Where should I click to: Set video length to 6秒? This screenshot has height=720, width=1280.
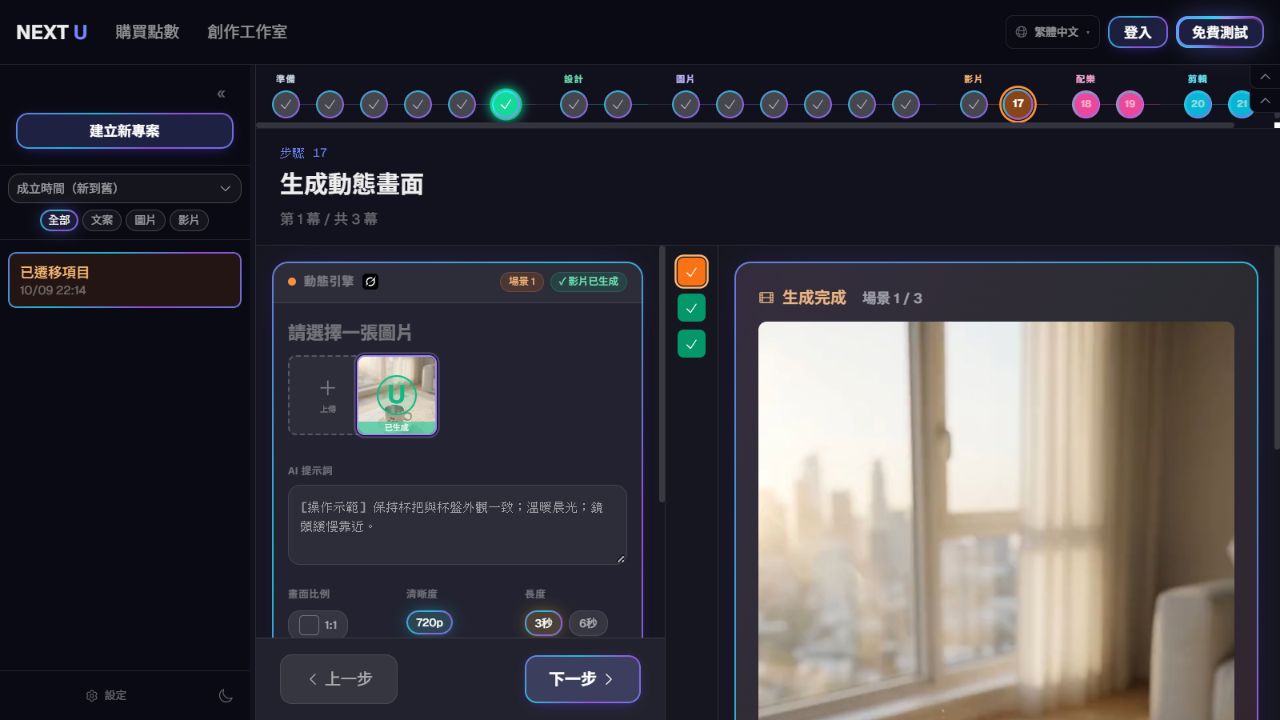[588, 623]
